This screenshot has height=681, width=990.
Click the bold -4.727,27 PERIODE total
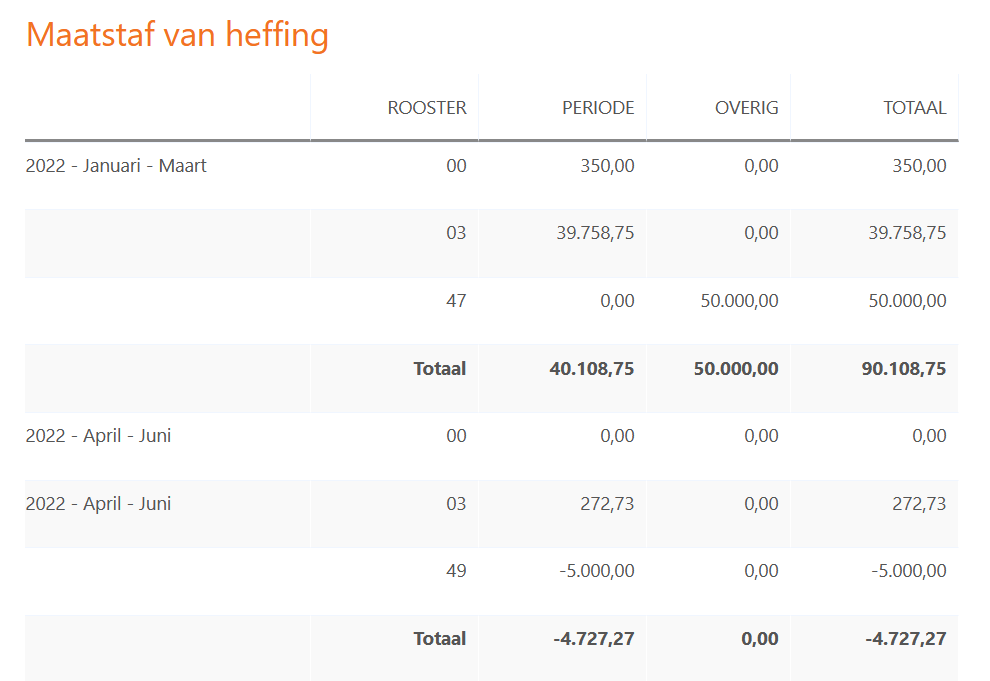coord(593,639)
